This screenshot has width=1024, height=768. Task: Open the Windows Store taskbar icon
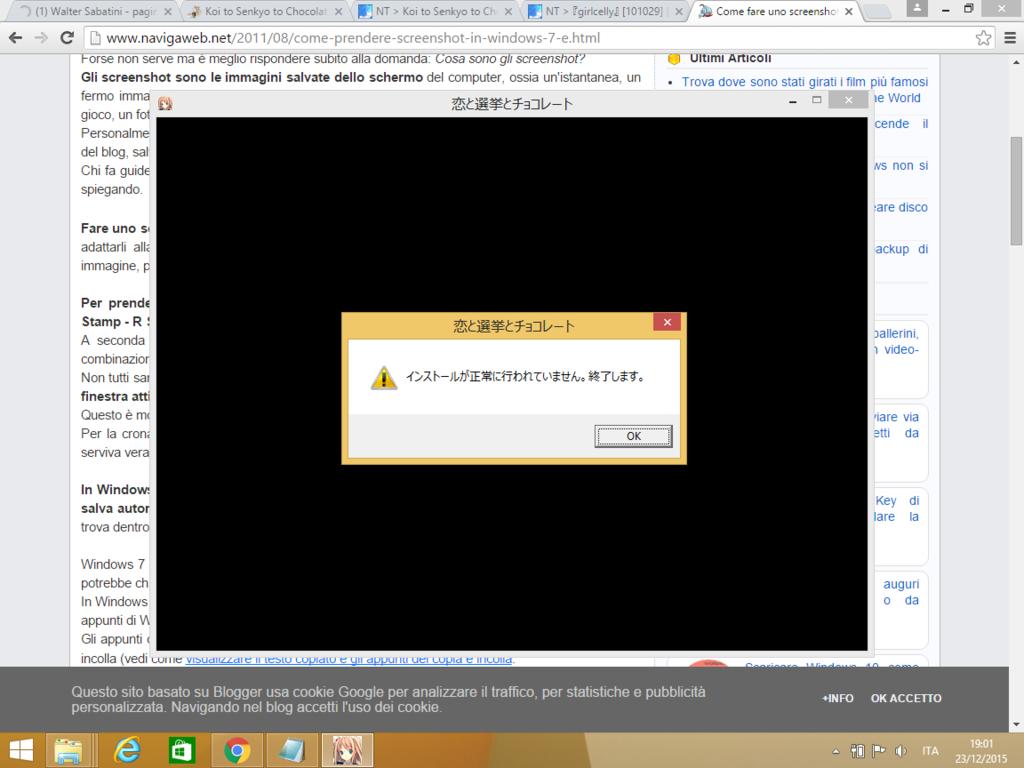coord(182,750)
